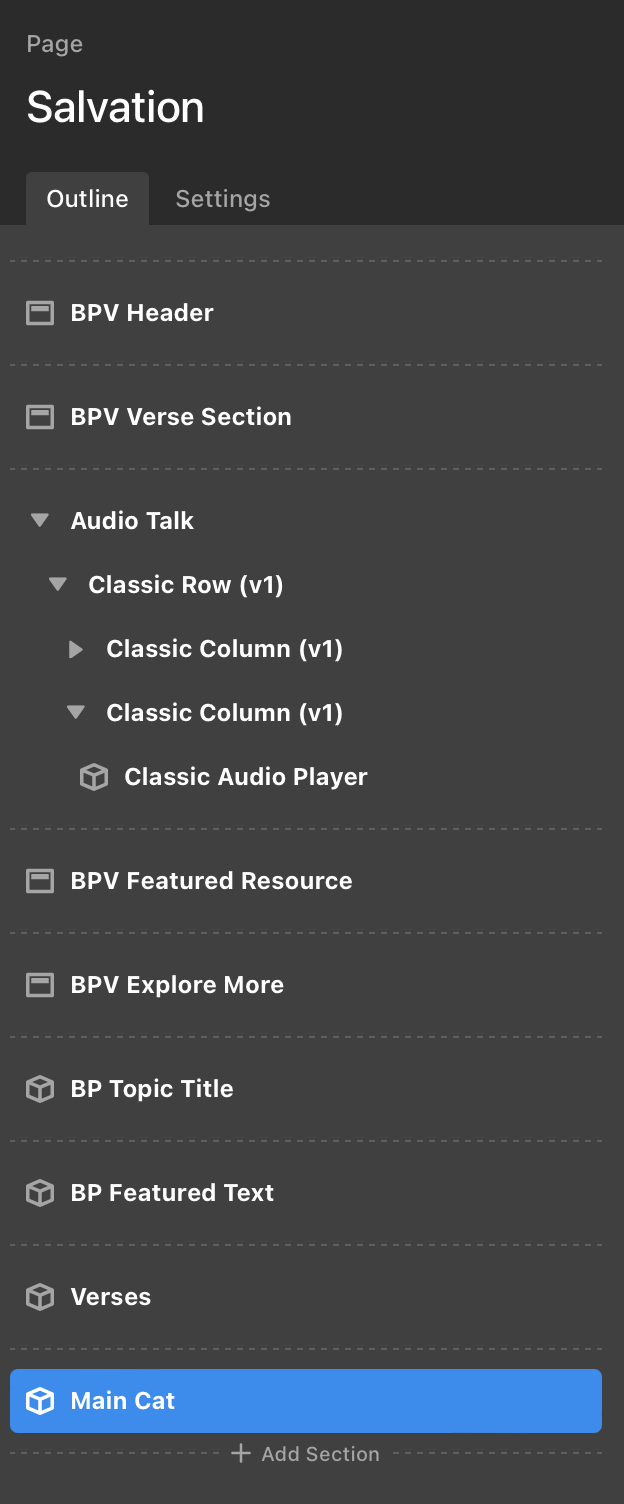624x1504 pixels.
Task: Collapse the Audio Talk section
Action: click(x=40, y=521)
